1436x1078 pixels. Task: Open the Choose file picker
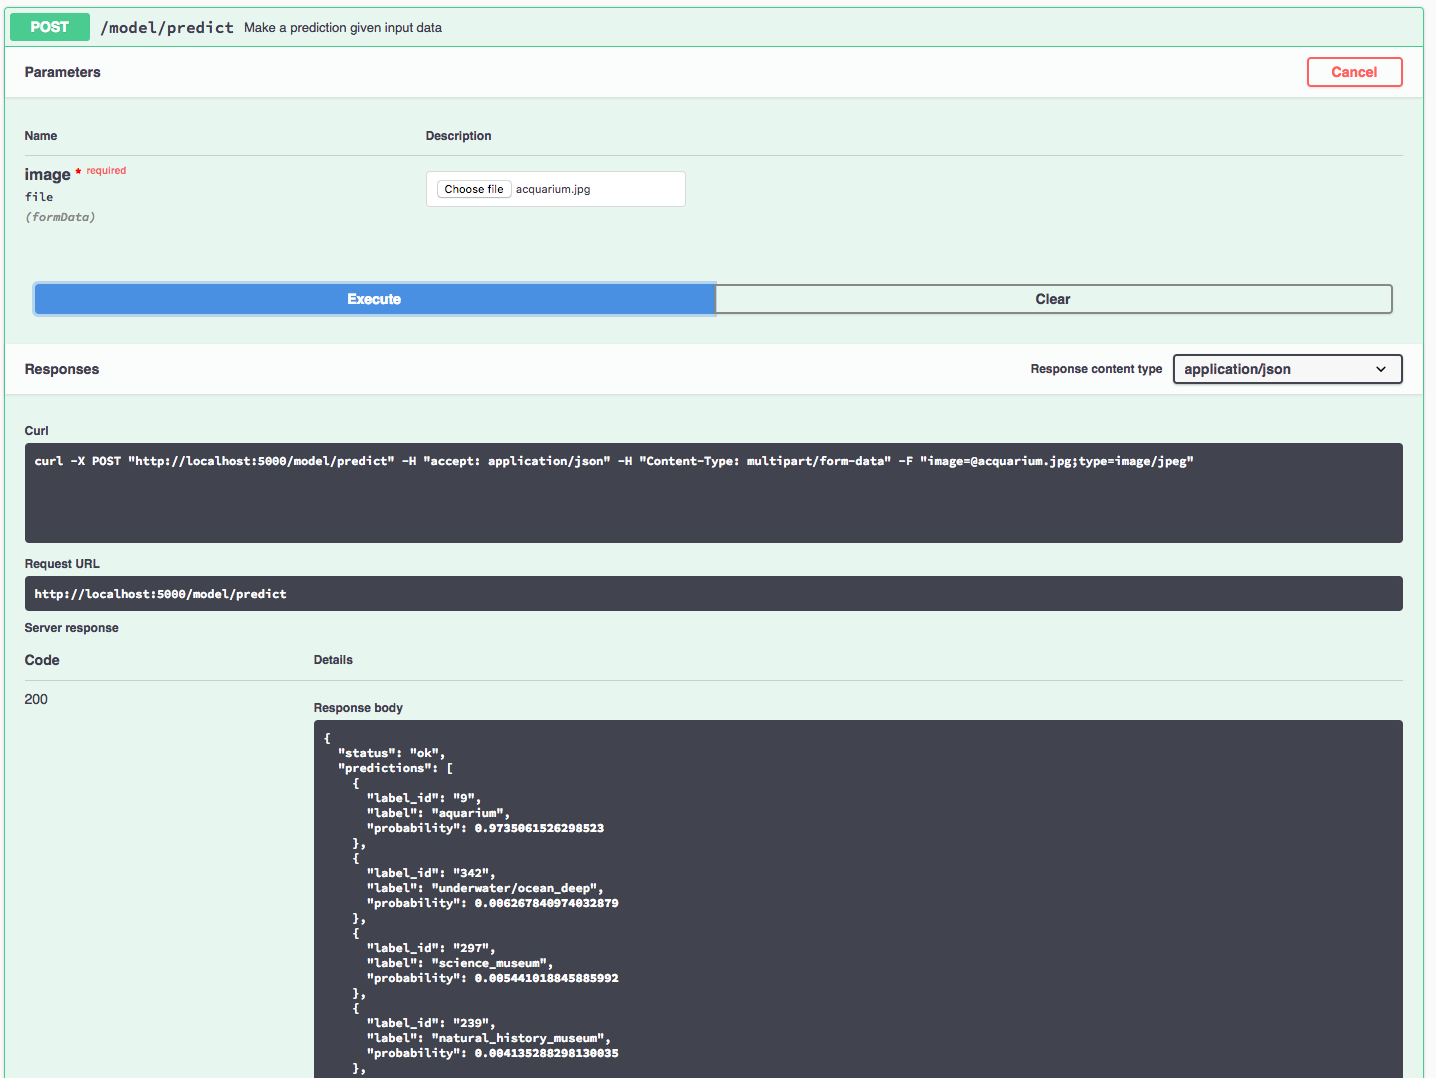pyautogui.click(x=474, y=189)
